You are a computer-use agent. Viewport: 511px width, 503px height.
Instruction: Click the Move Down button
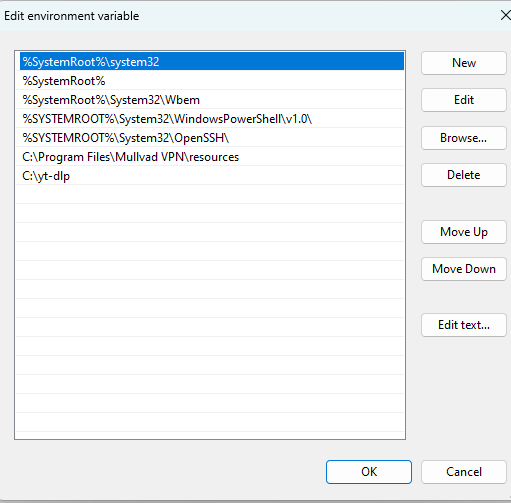(464, 269)
